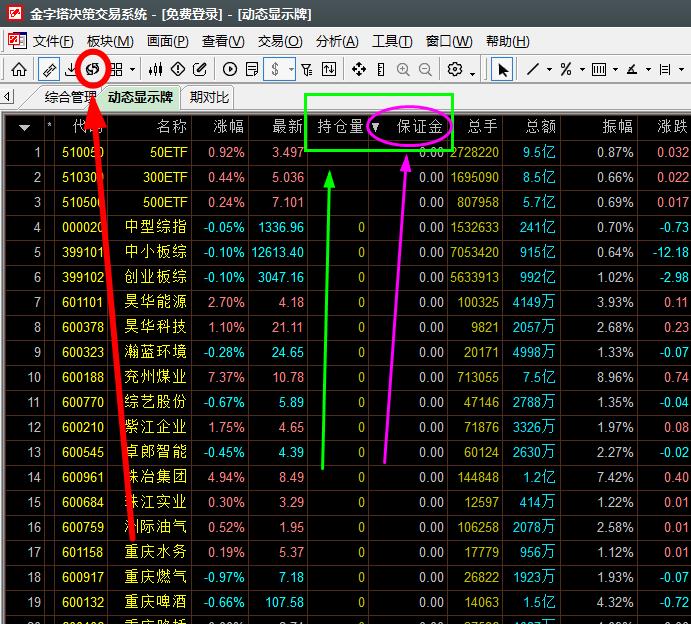This screenshot has height=624, width=691.
Task: Open the 帮助(H) menu
Action: click(508, 41)
